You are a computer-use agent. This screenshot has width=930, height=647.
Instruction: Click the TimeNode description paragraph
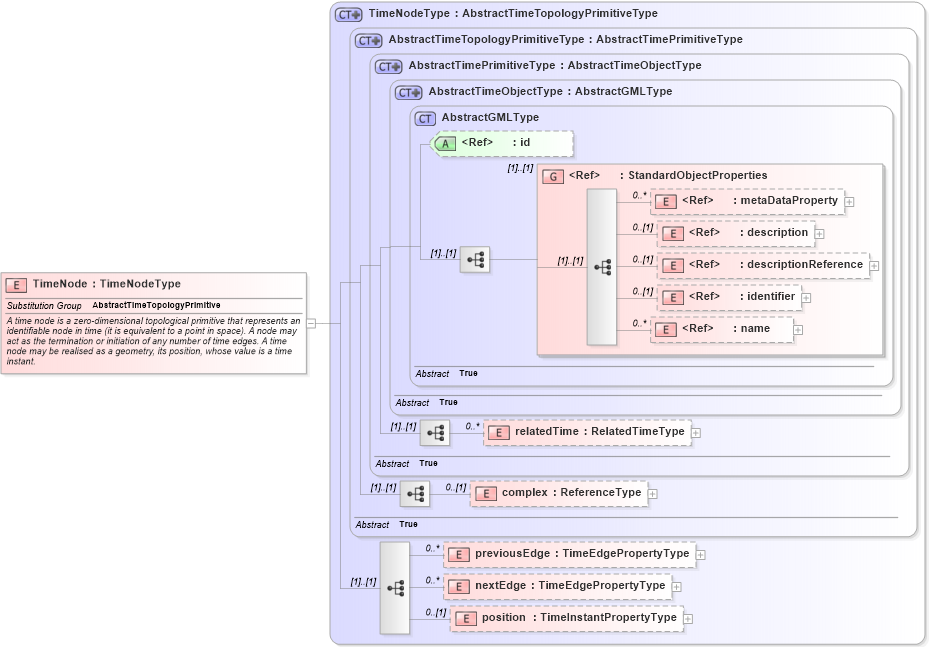click(x=154, y=341)
